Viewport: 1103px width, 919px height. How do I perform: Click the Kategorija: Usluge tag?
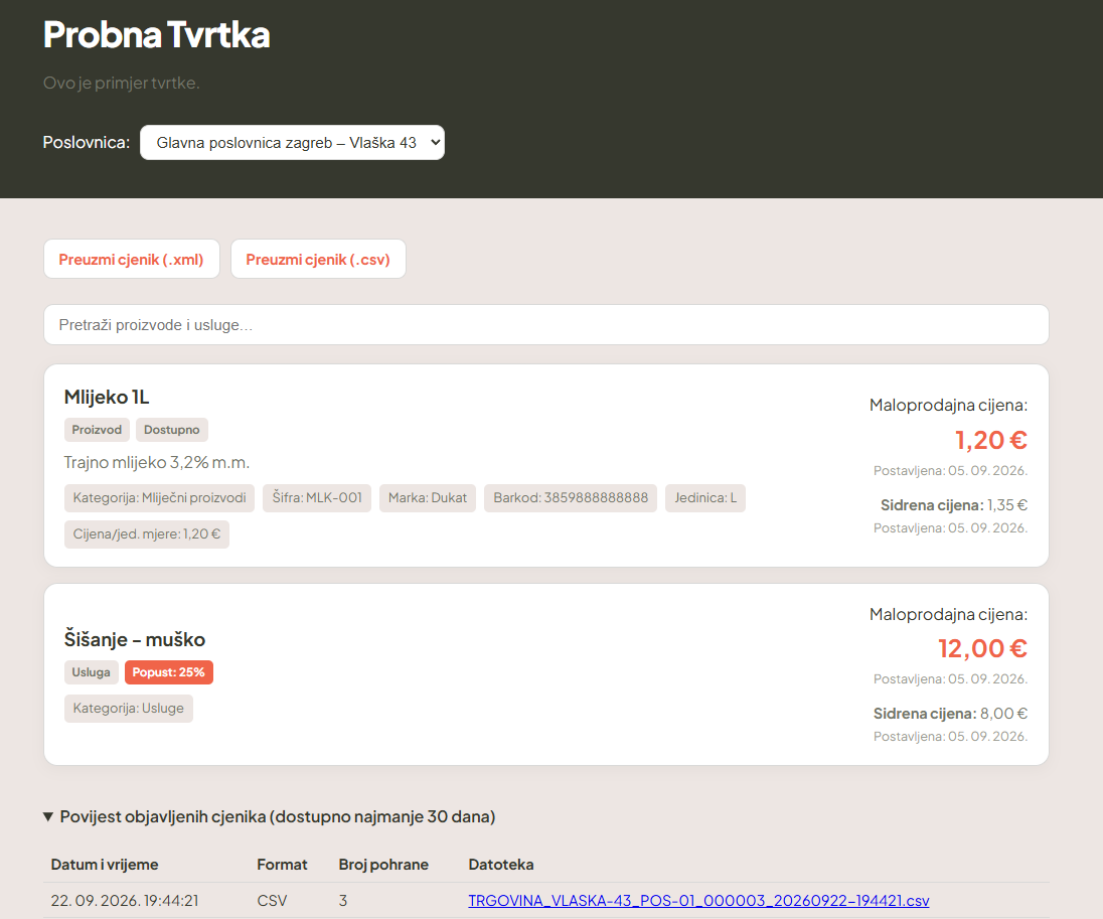(128, 708)
